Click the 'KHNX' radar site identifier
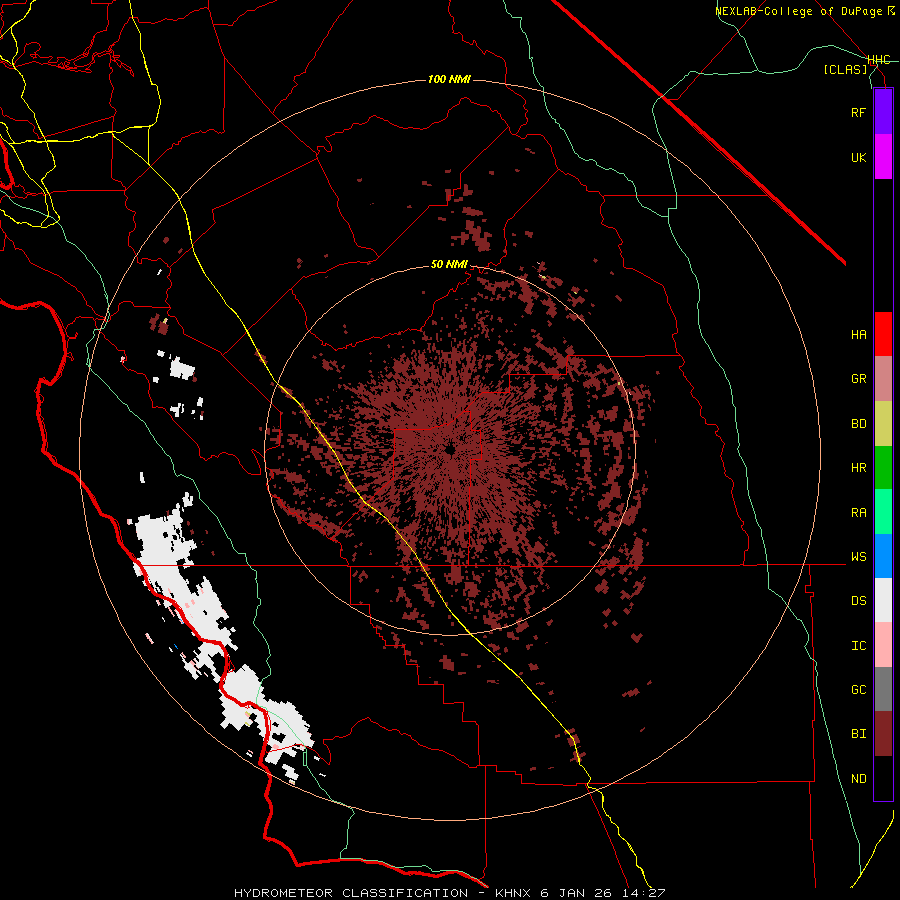This screenshot has height=900, width=900. [x=514, y=893]
